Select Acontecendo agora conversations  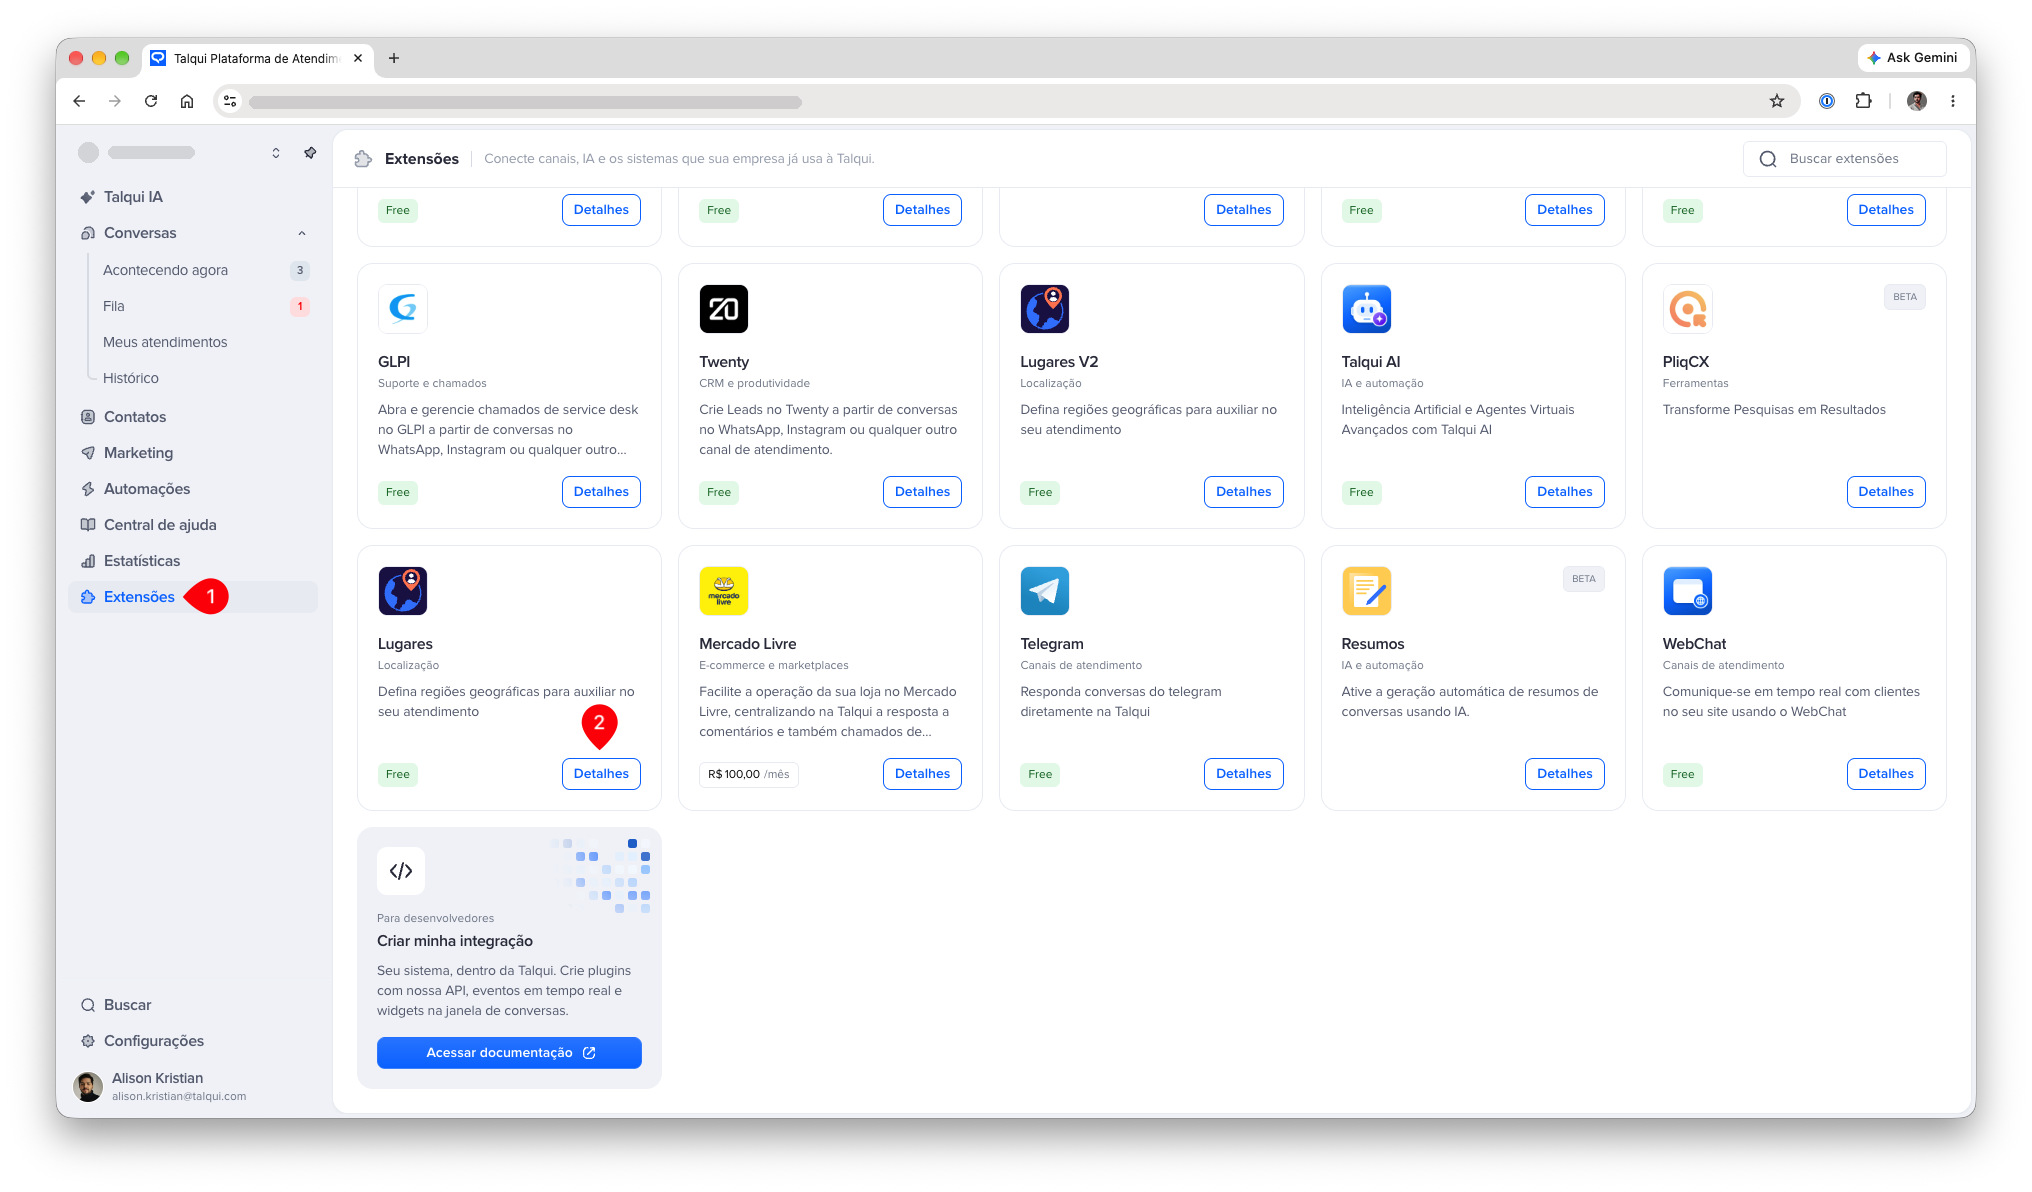(205, 270)
